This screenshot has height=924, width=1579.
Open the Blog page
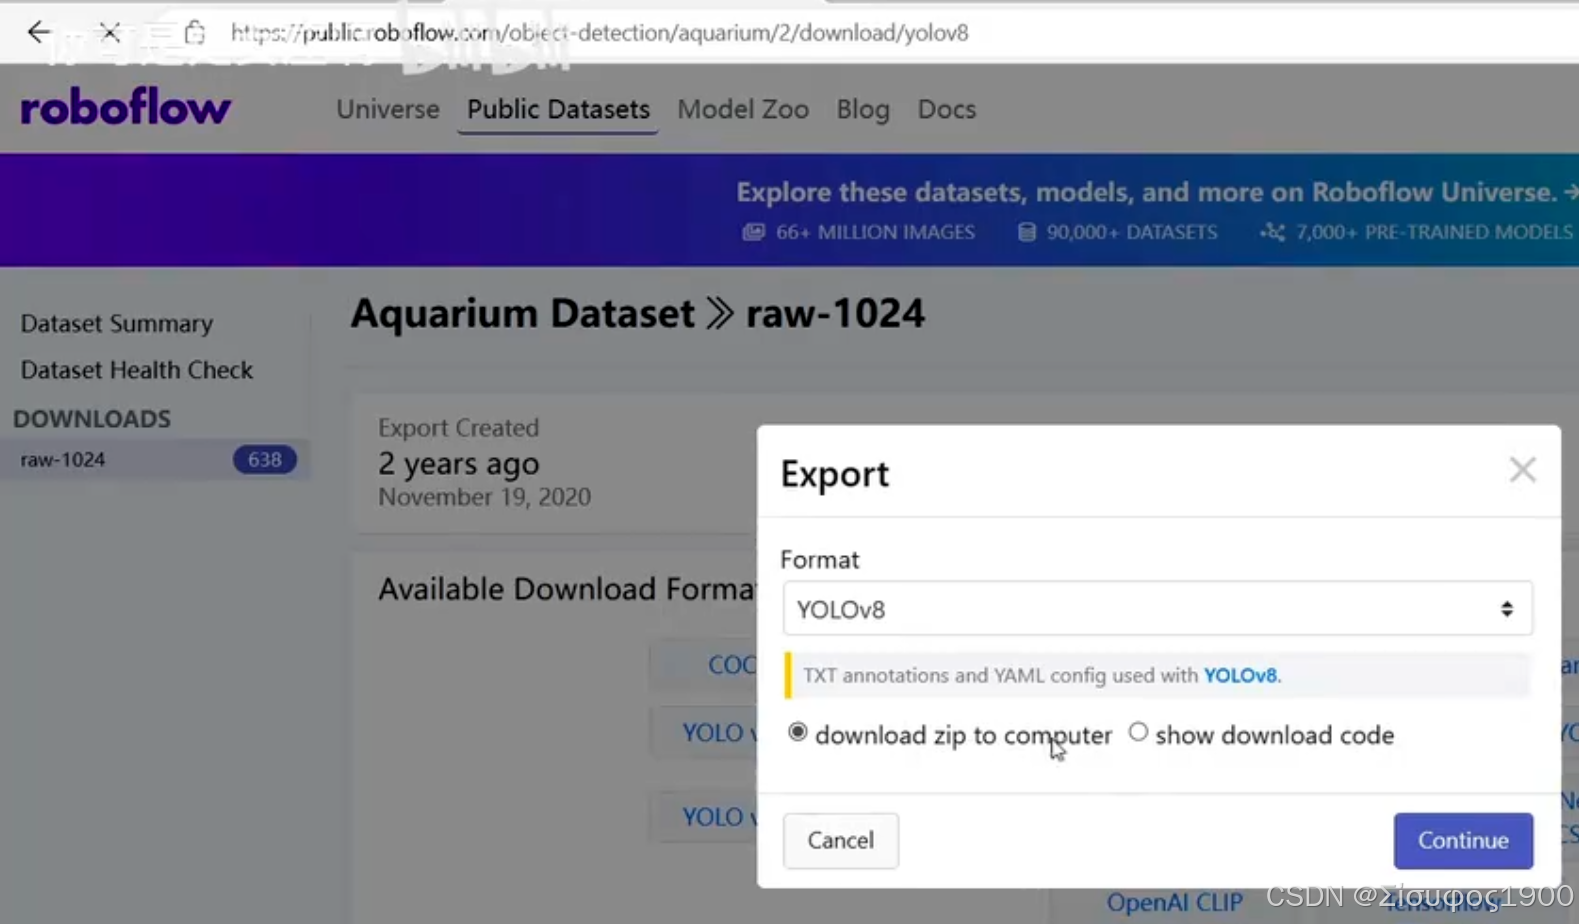[x=863, y=109]
